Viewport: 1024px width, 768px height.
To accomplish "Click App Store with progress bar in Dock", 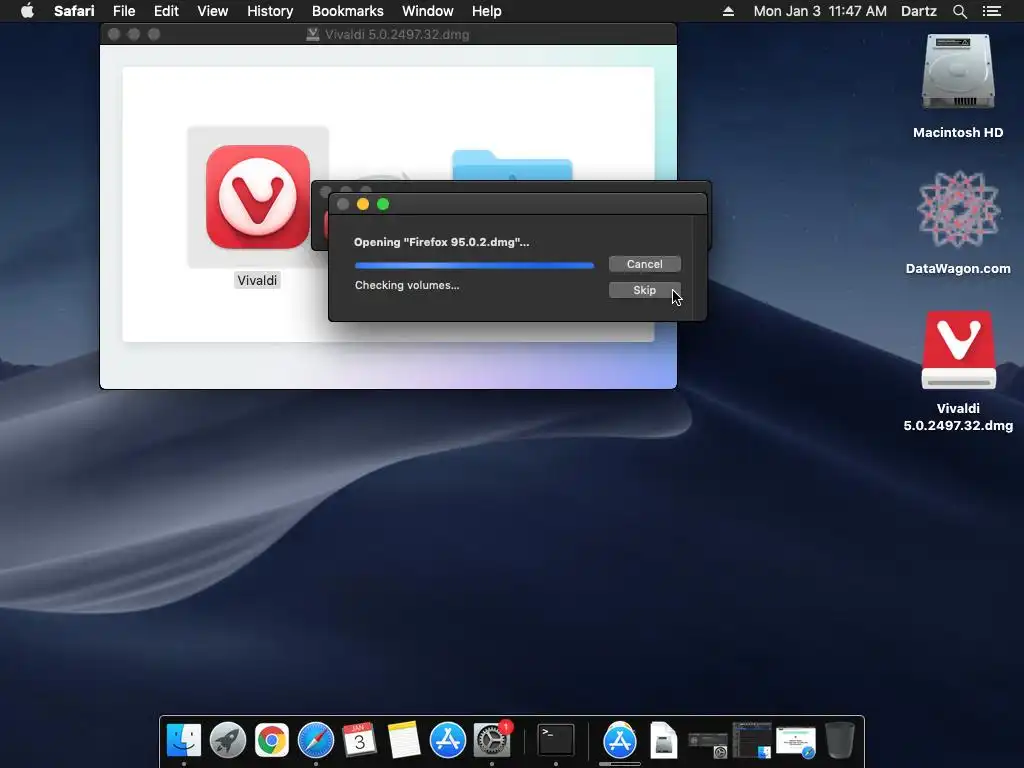I will [x=620, y=741].
